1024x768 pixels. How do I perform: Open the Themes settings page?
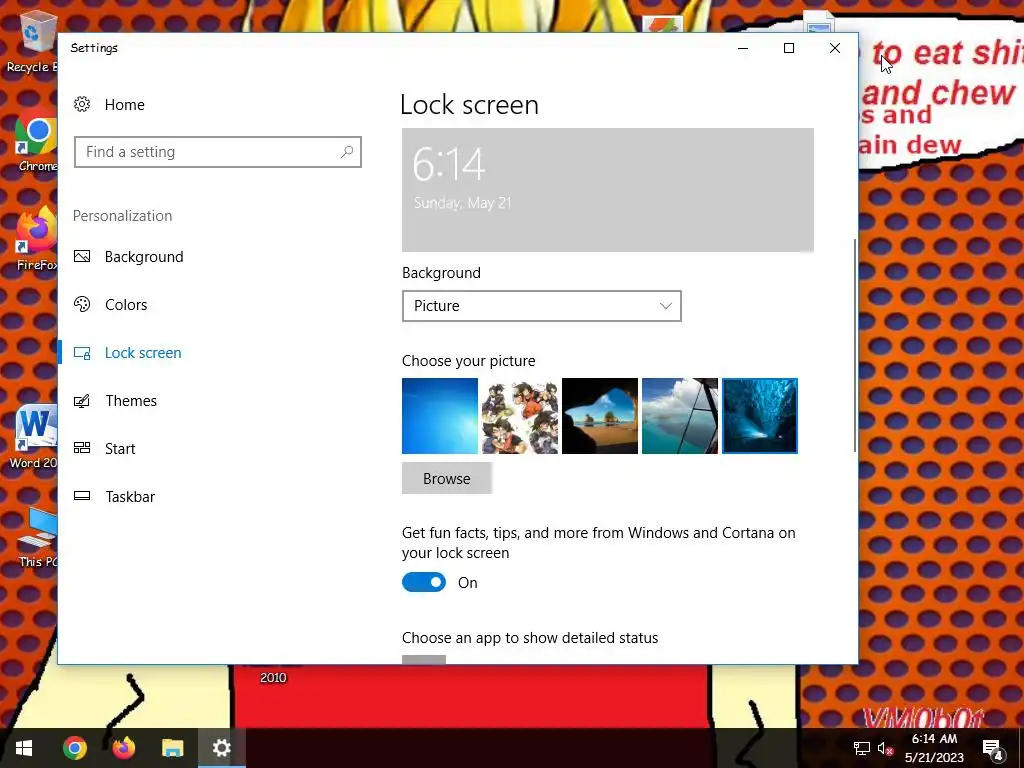point(131,401)
